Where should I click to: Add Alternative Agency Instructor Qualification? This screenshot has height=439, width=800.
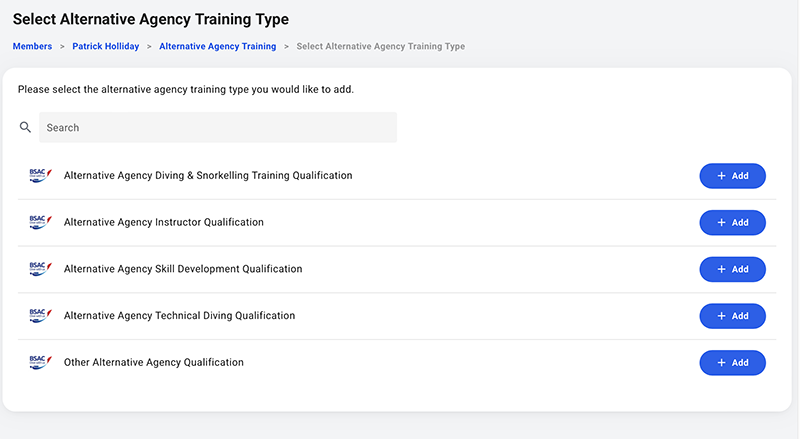(x=732, y=223)
